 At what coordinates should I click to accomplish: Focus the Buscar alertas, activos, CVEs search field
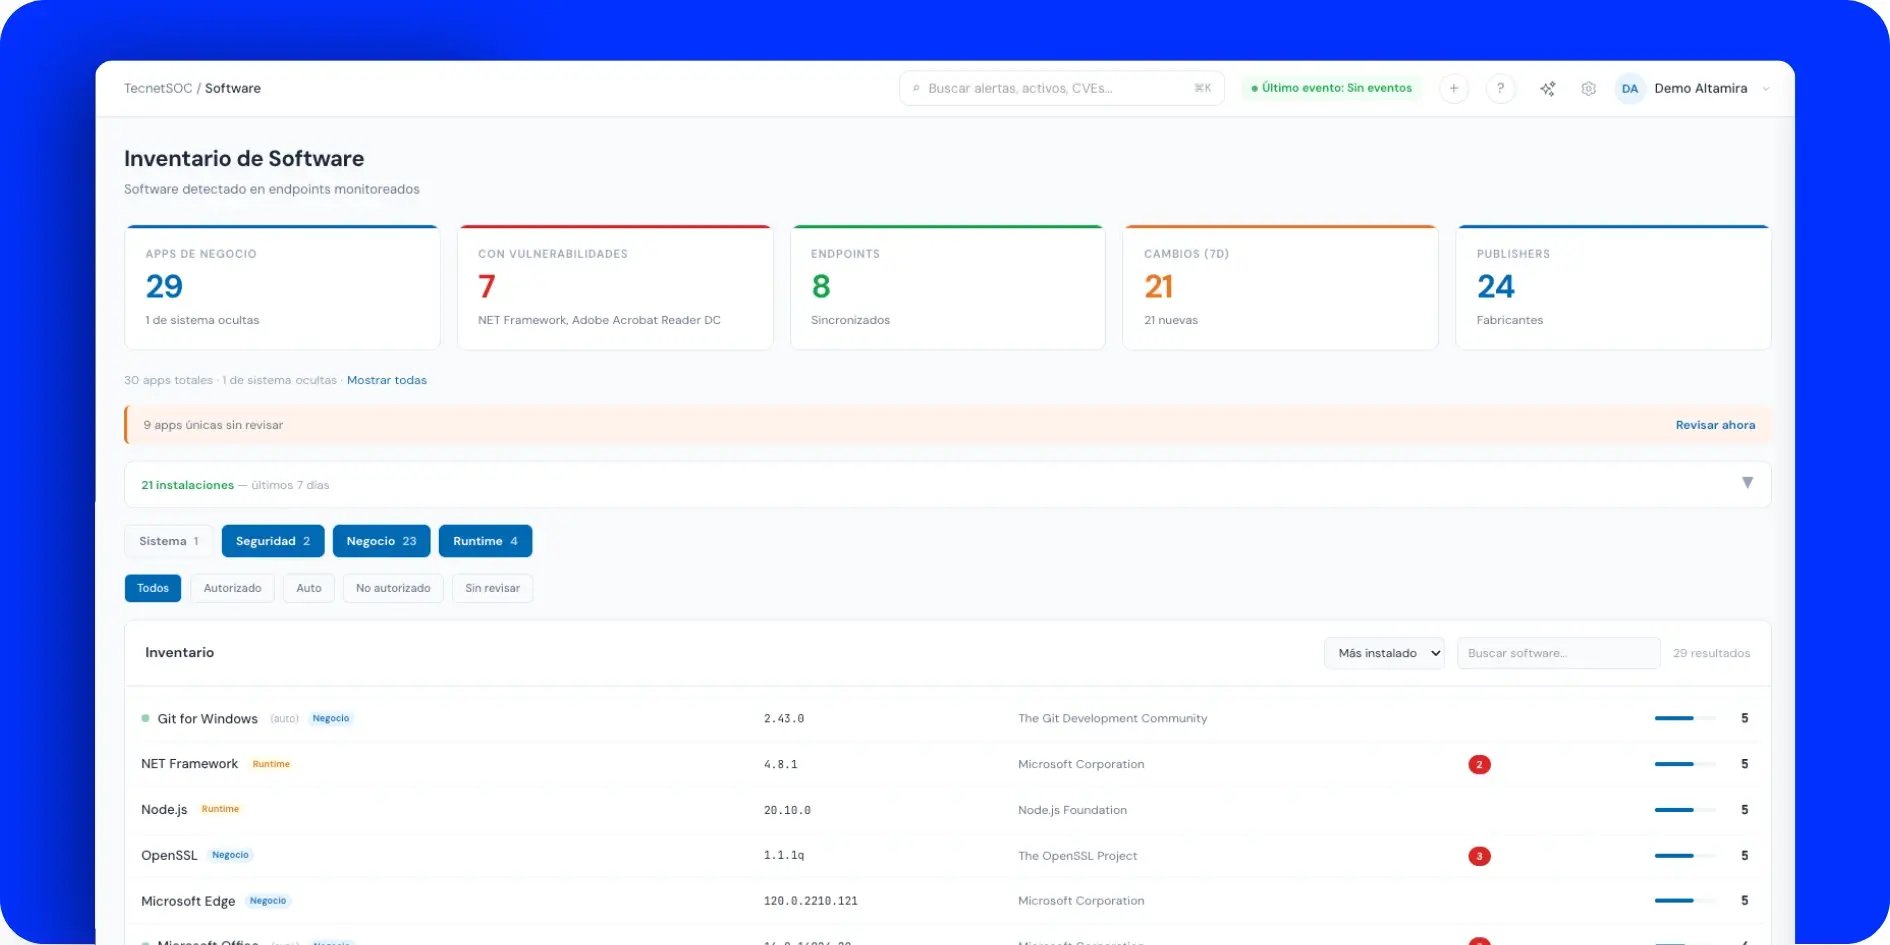point(1061,88)
